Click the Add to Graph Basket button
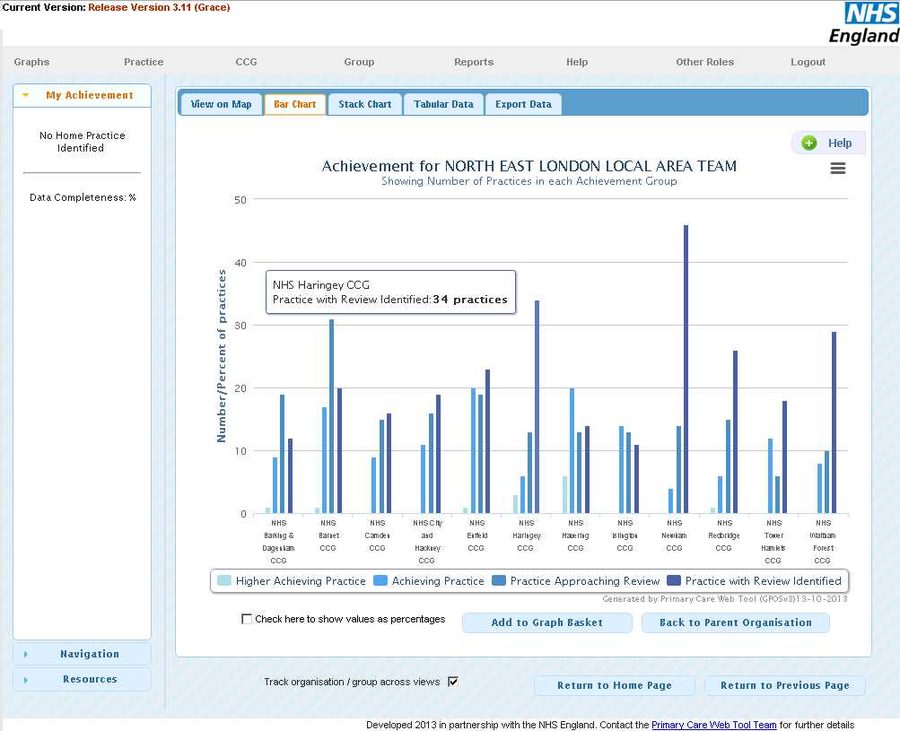 (x=547, y=623)
